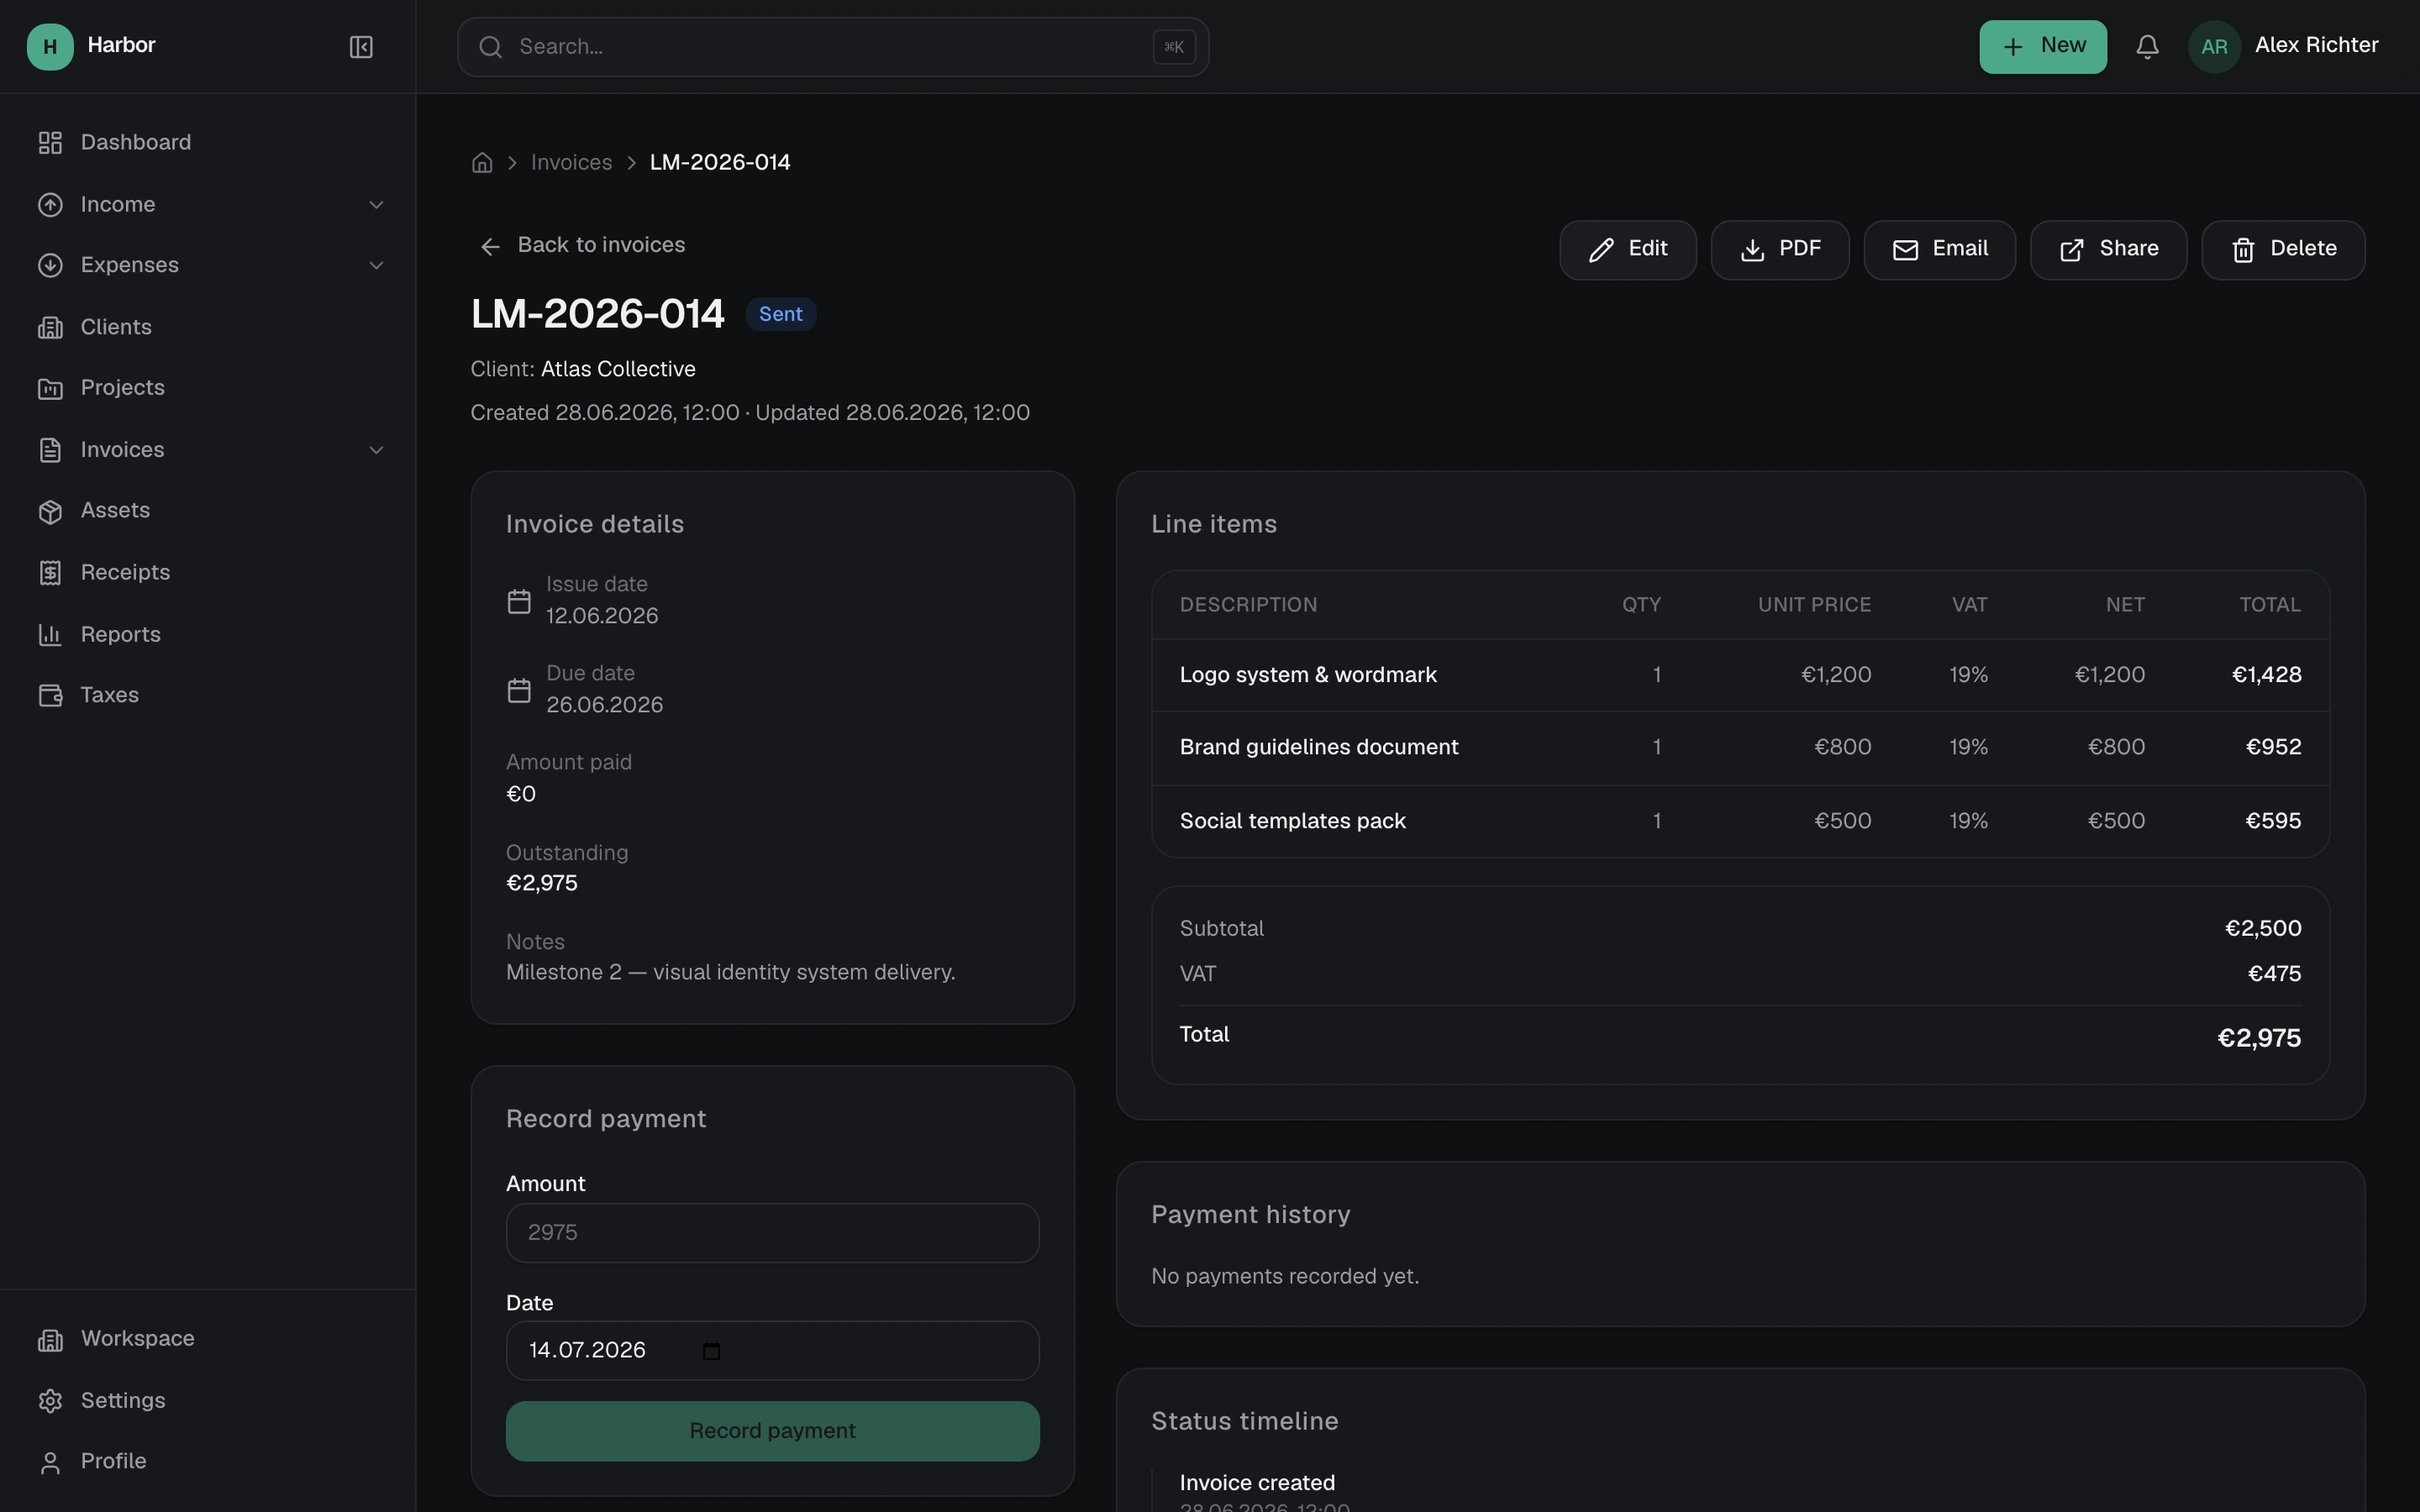The height and width of the screenshot is (1512, 2420).
Task: Expand the Invoices submenu chevron
Action: [x=376, y=451]
